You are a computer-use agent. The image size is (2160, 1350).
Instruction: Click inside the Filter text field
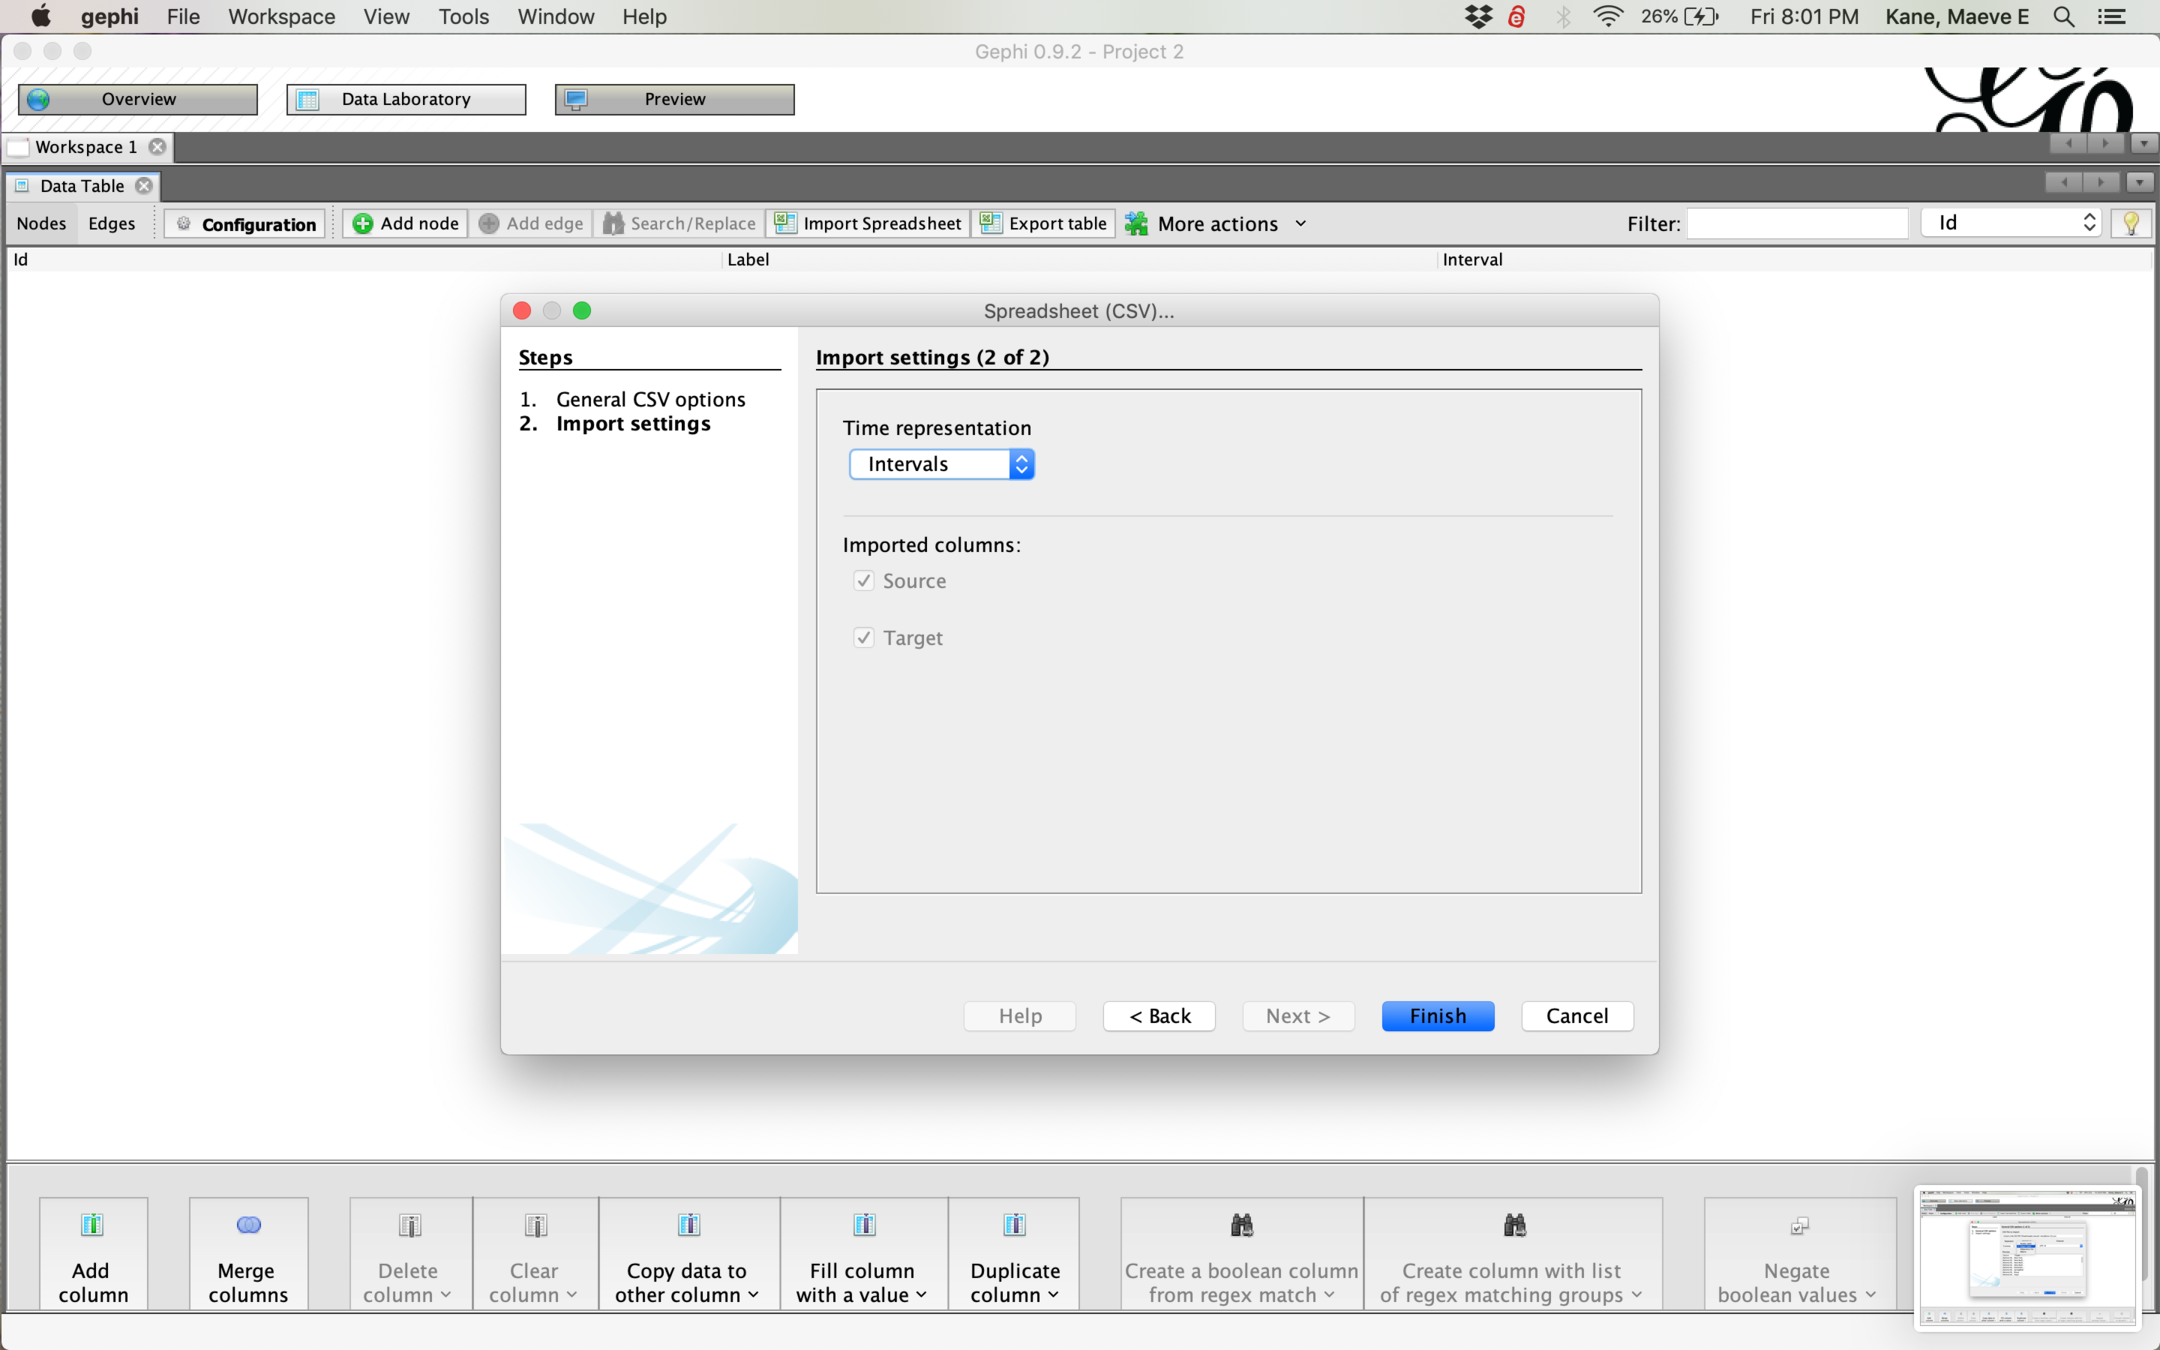(1797, 224)
